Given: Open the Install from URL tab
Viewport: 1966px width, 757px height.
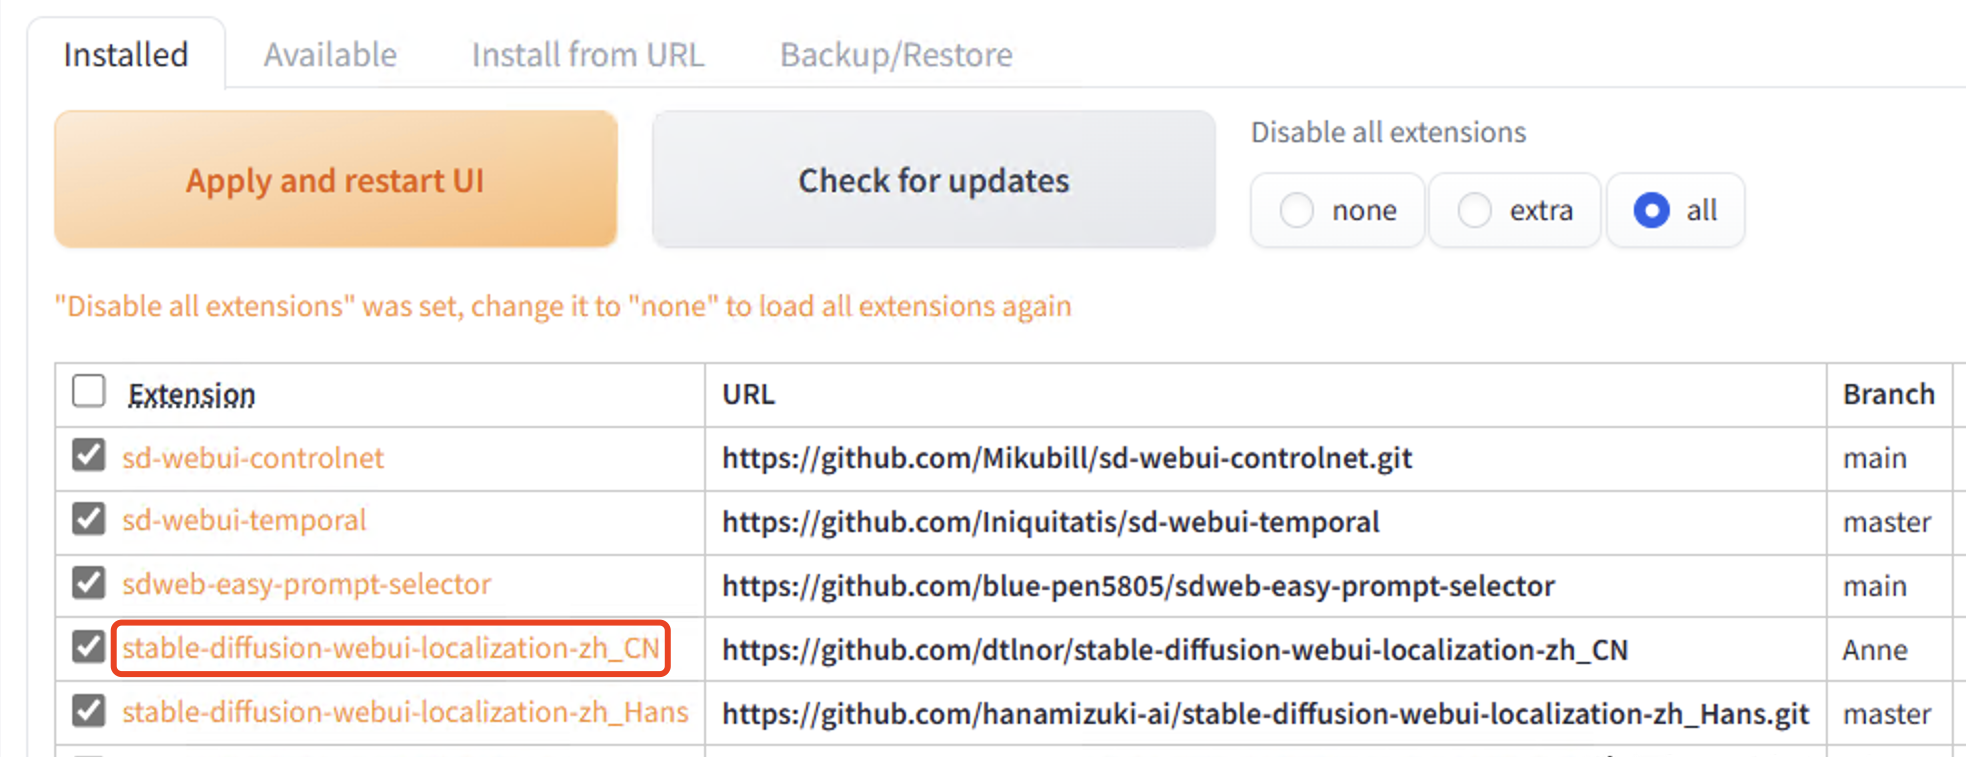Looking at the screenshot, I should (588, 54).
